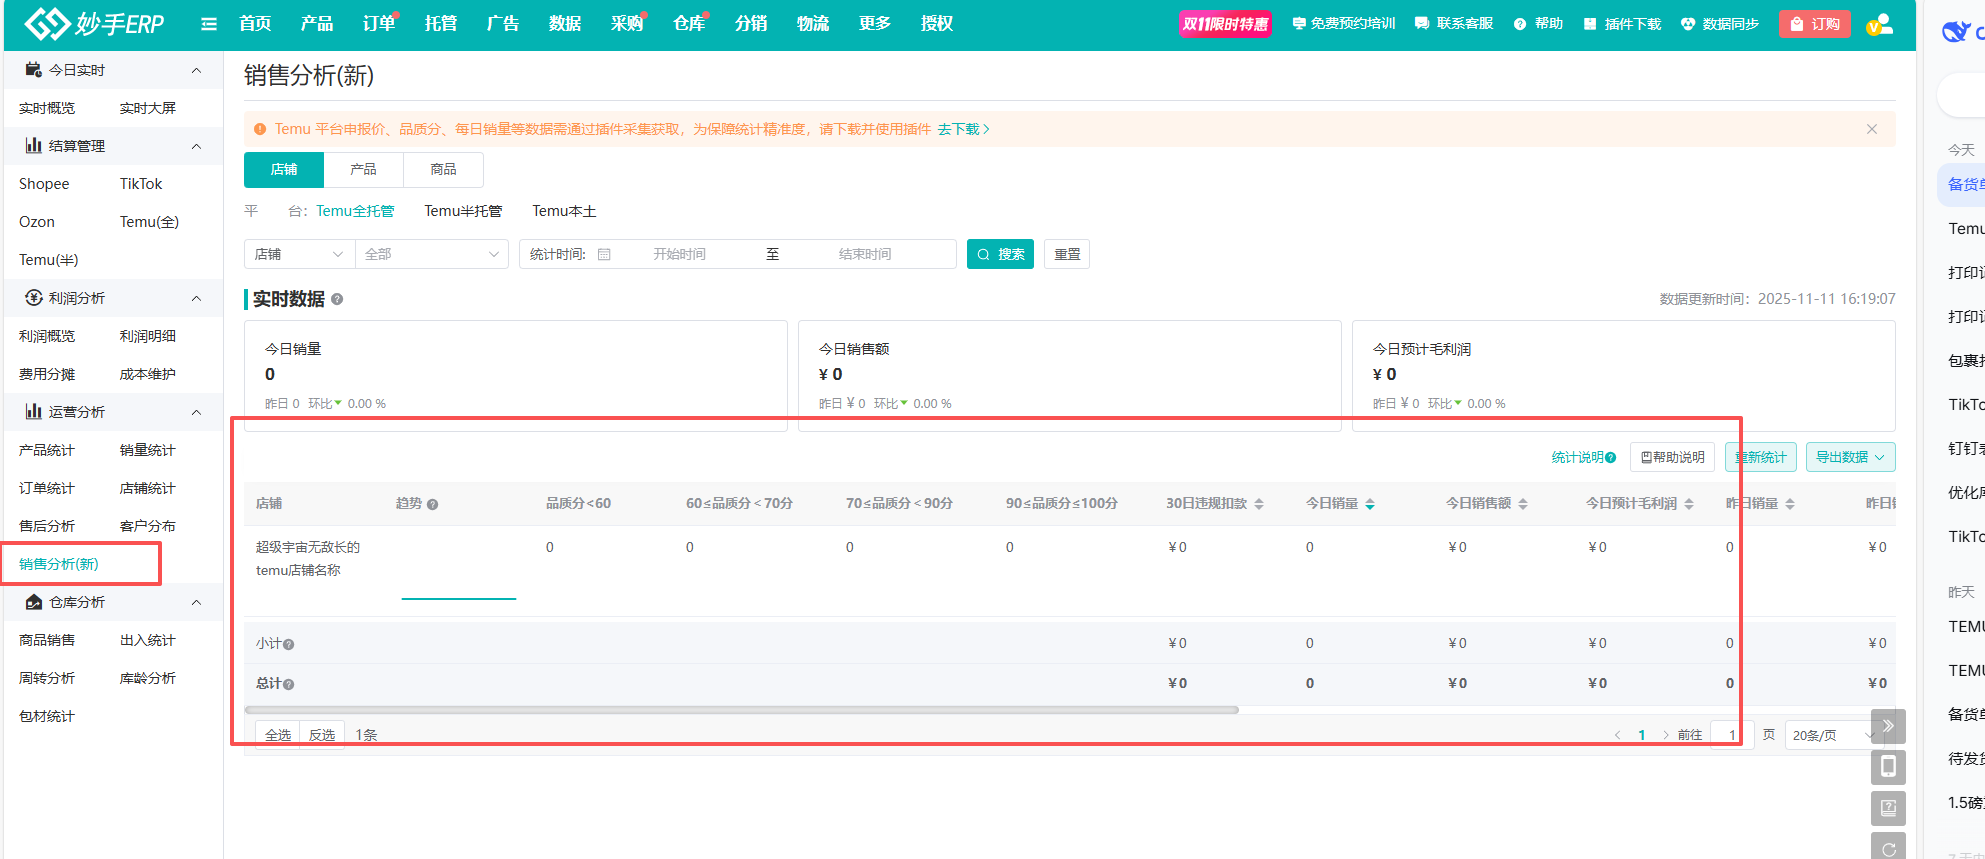Select the Temu半托管 platform option
This screenshot has width=1985, height=859.
(x=463, y=211)
